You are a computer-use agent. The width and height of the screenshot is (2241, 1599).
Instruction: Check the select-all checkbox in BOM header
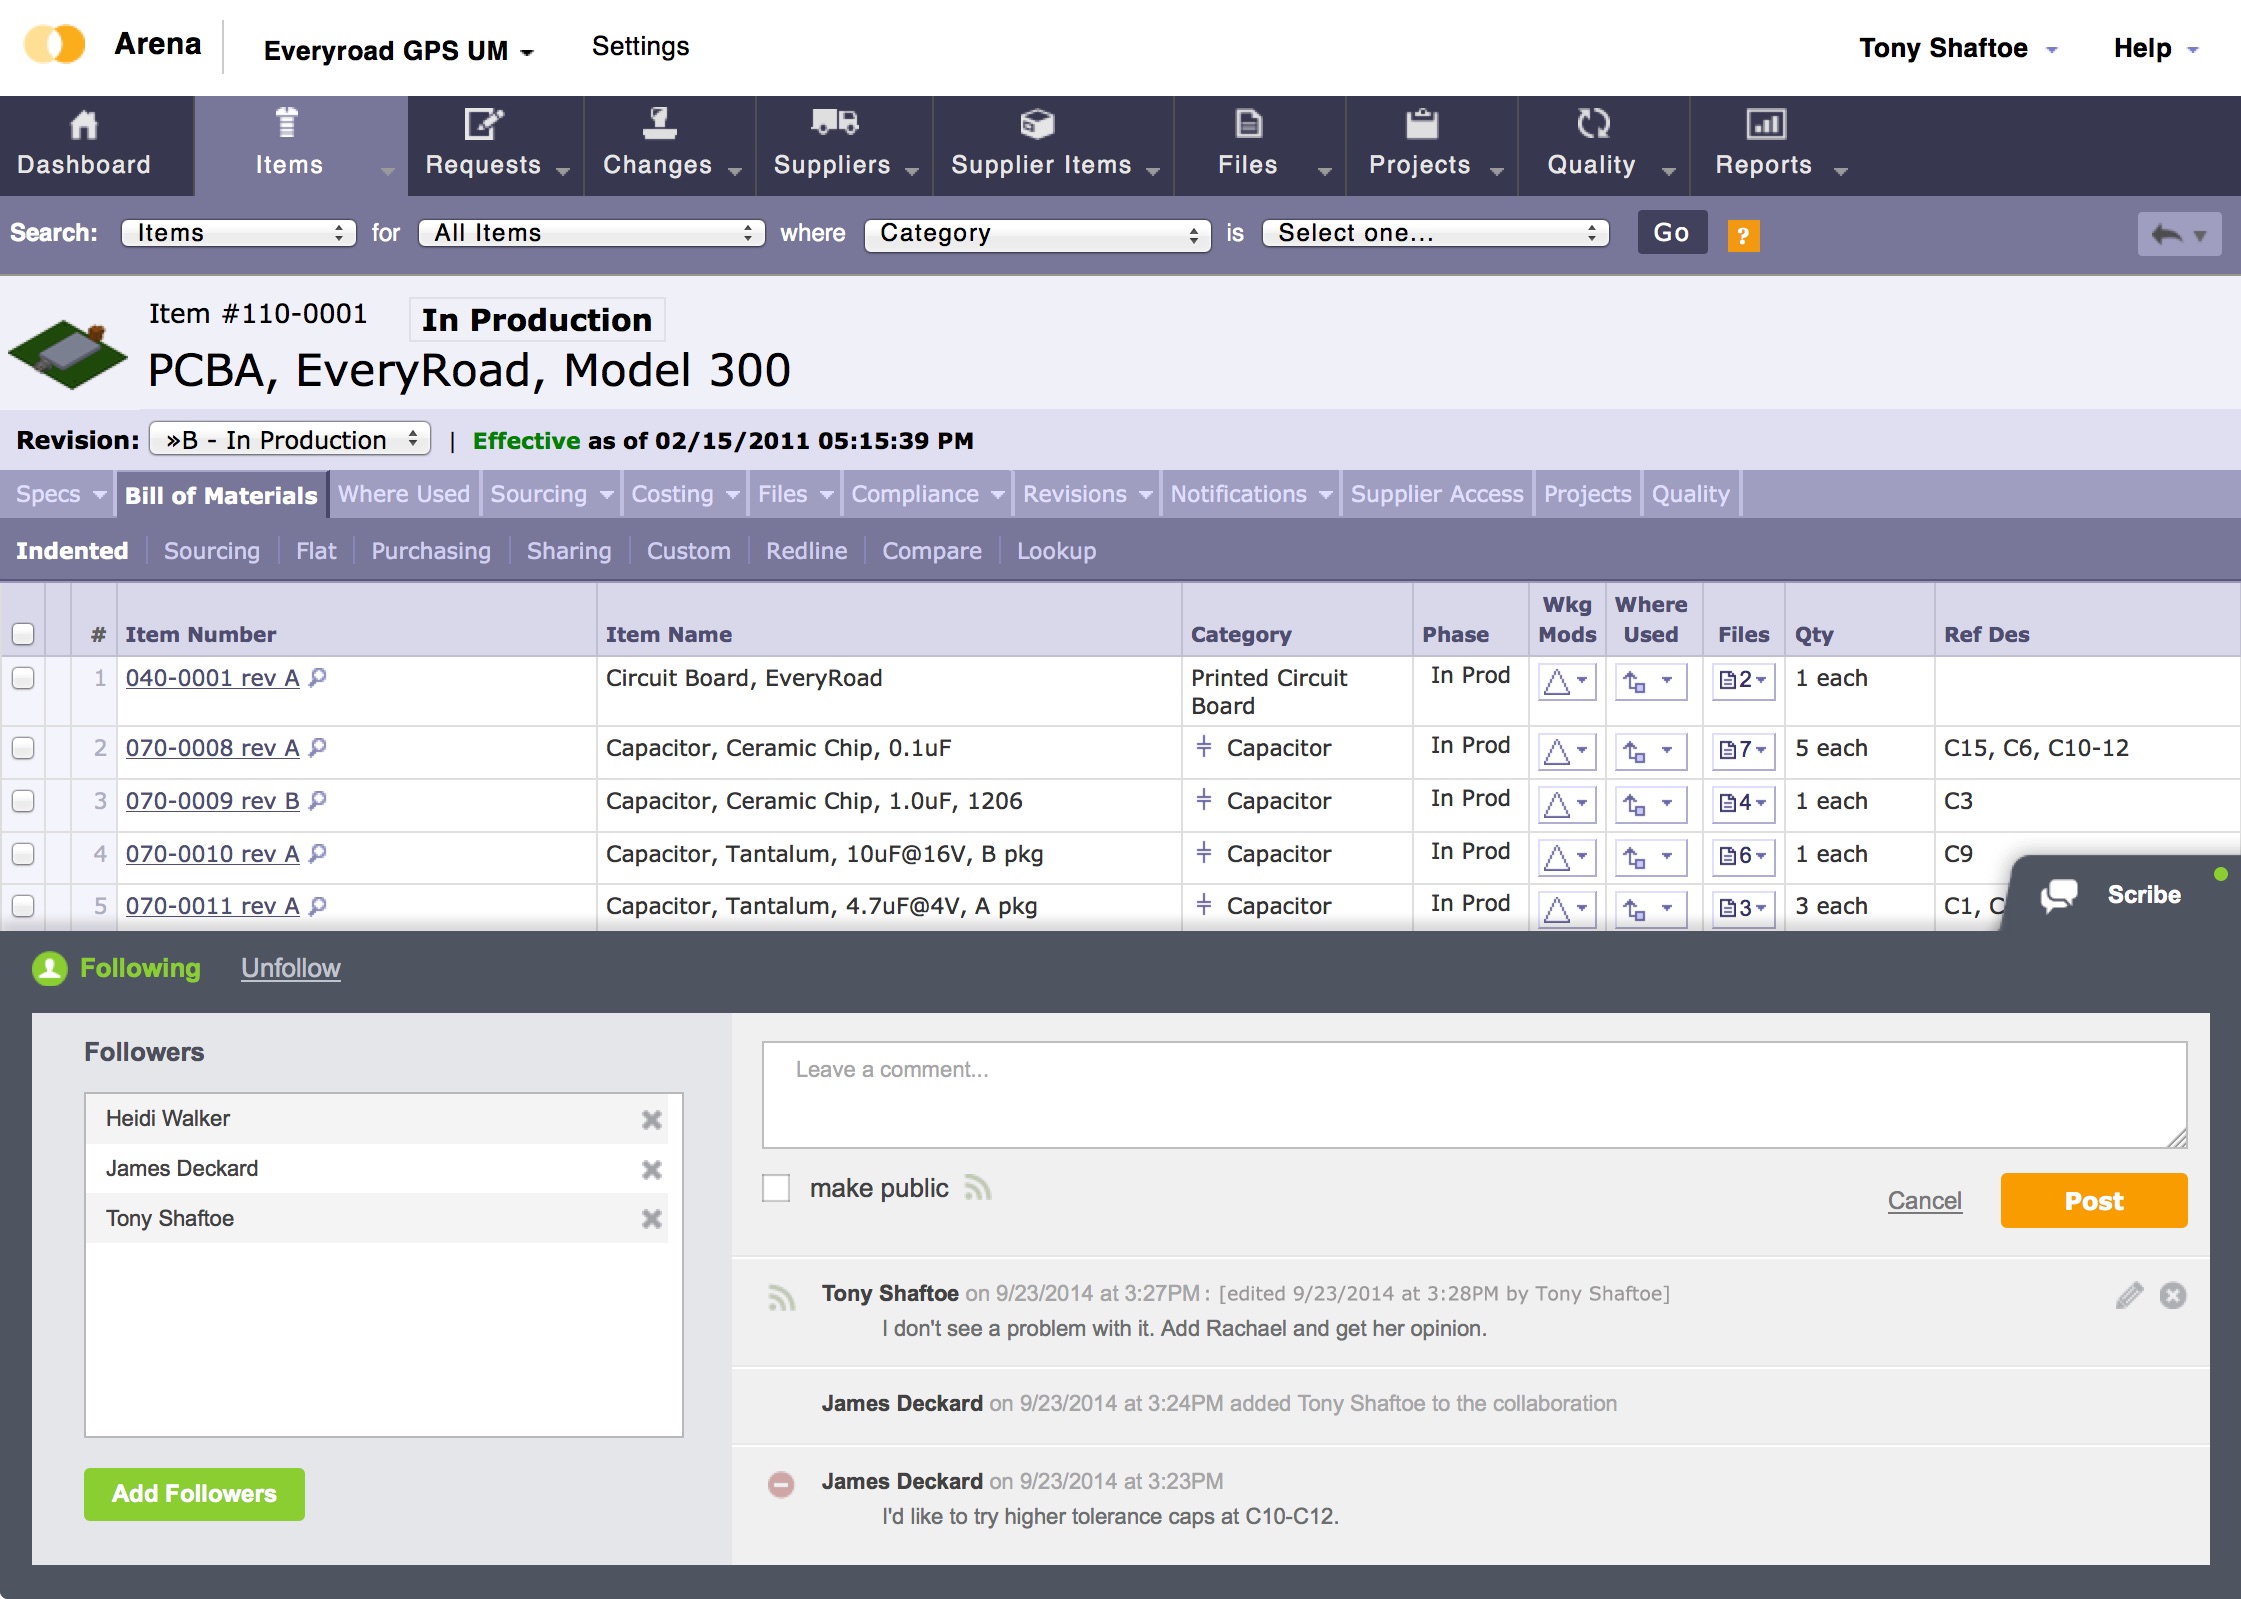(23, 633)
